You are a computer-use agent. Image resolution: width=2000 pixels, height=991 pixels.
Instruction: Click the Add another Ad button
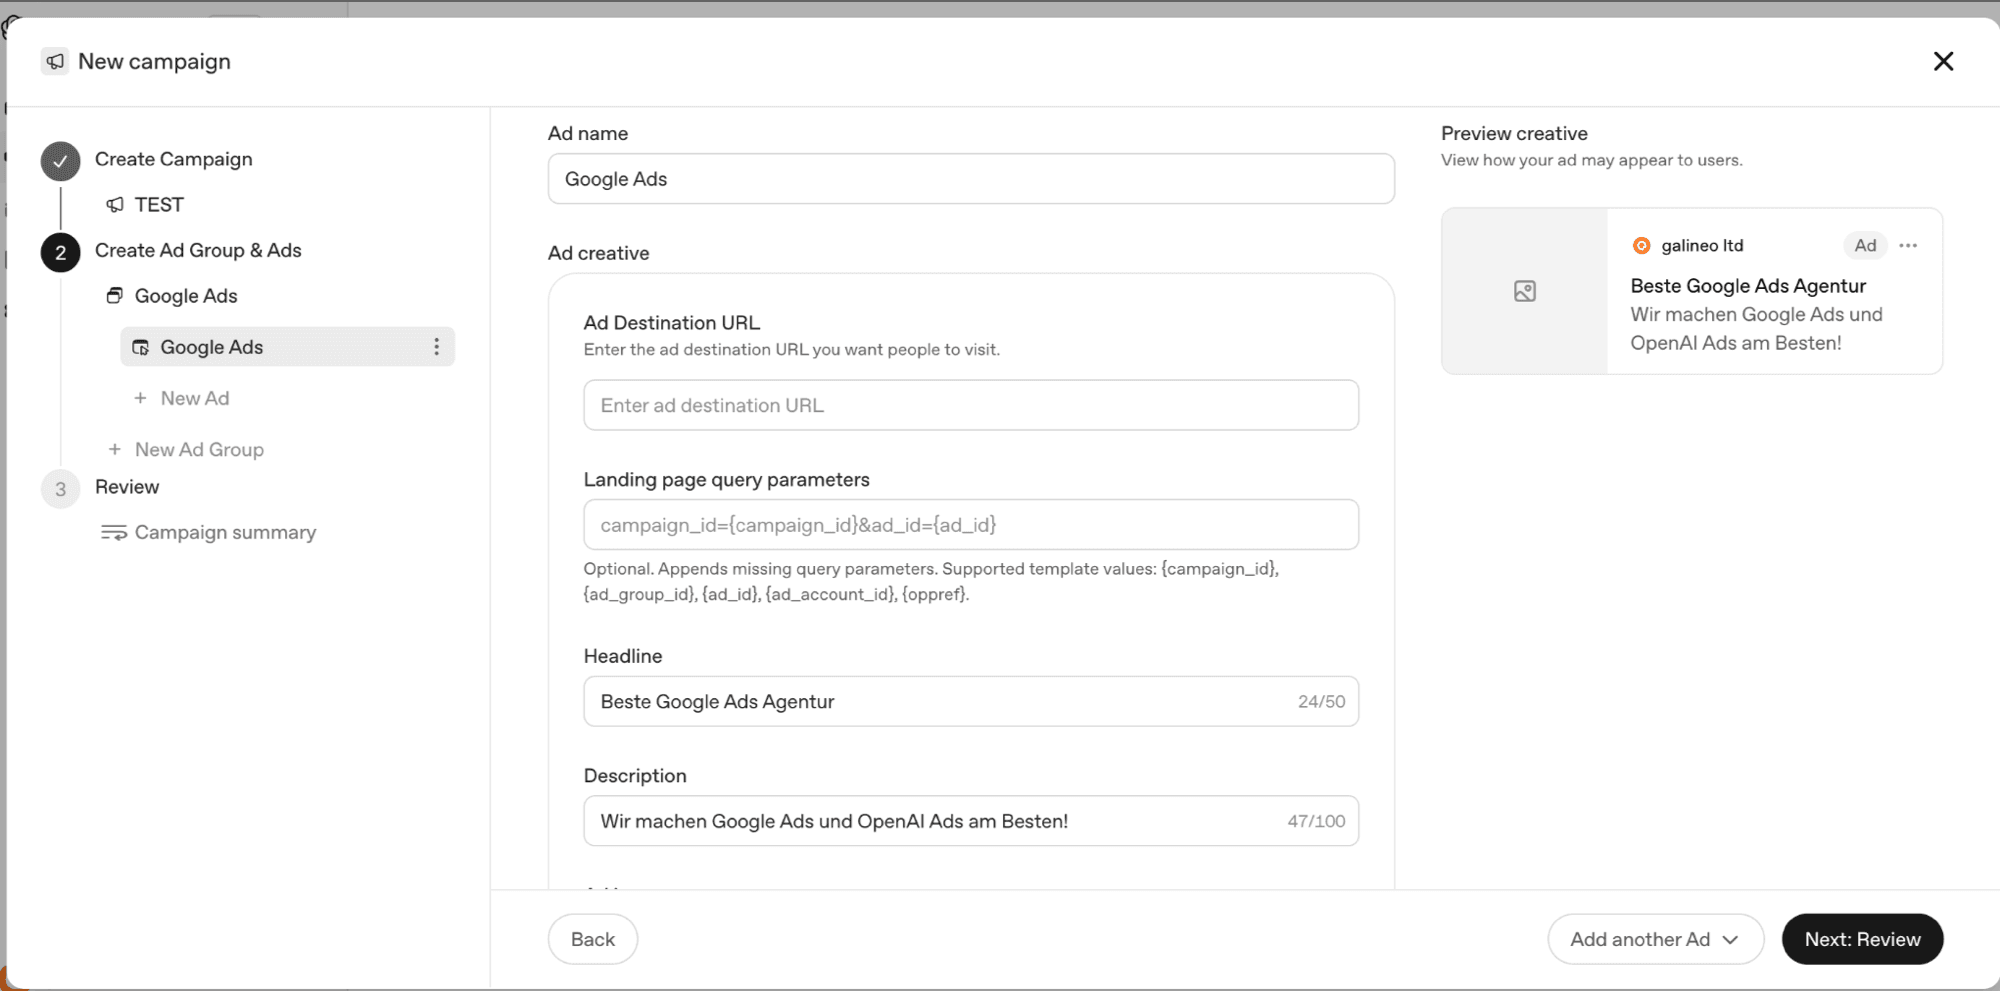click(x=1655, y=939)
